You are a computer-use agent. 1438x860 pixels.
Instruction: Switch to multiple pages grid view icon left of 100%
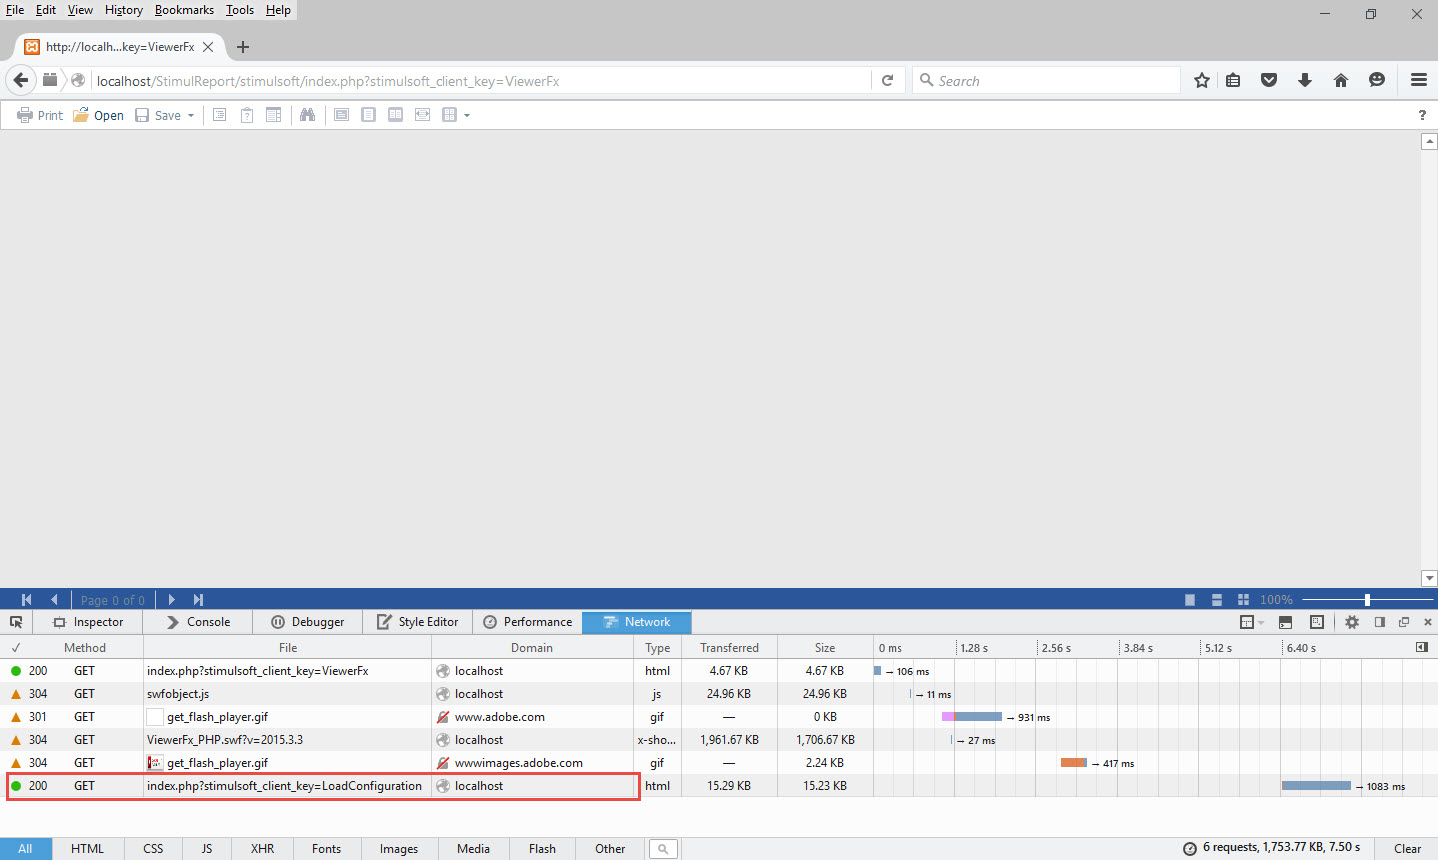(1243, 600)
